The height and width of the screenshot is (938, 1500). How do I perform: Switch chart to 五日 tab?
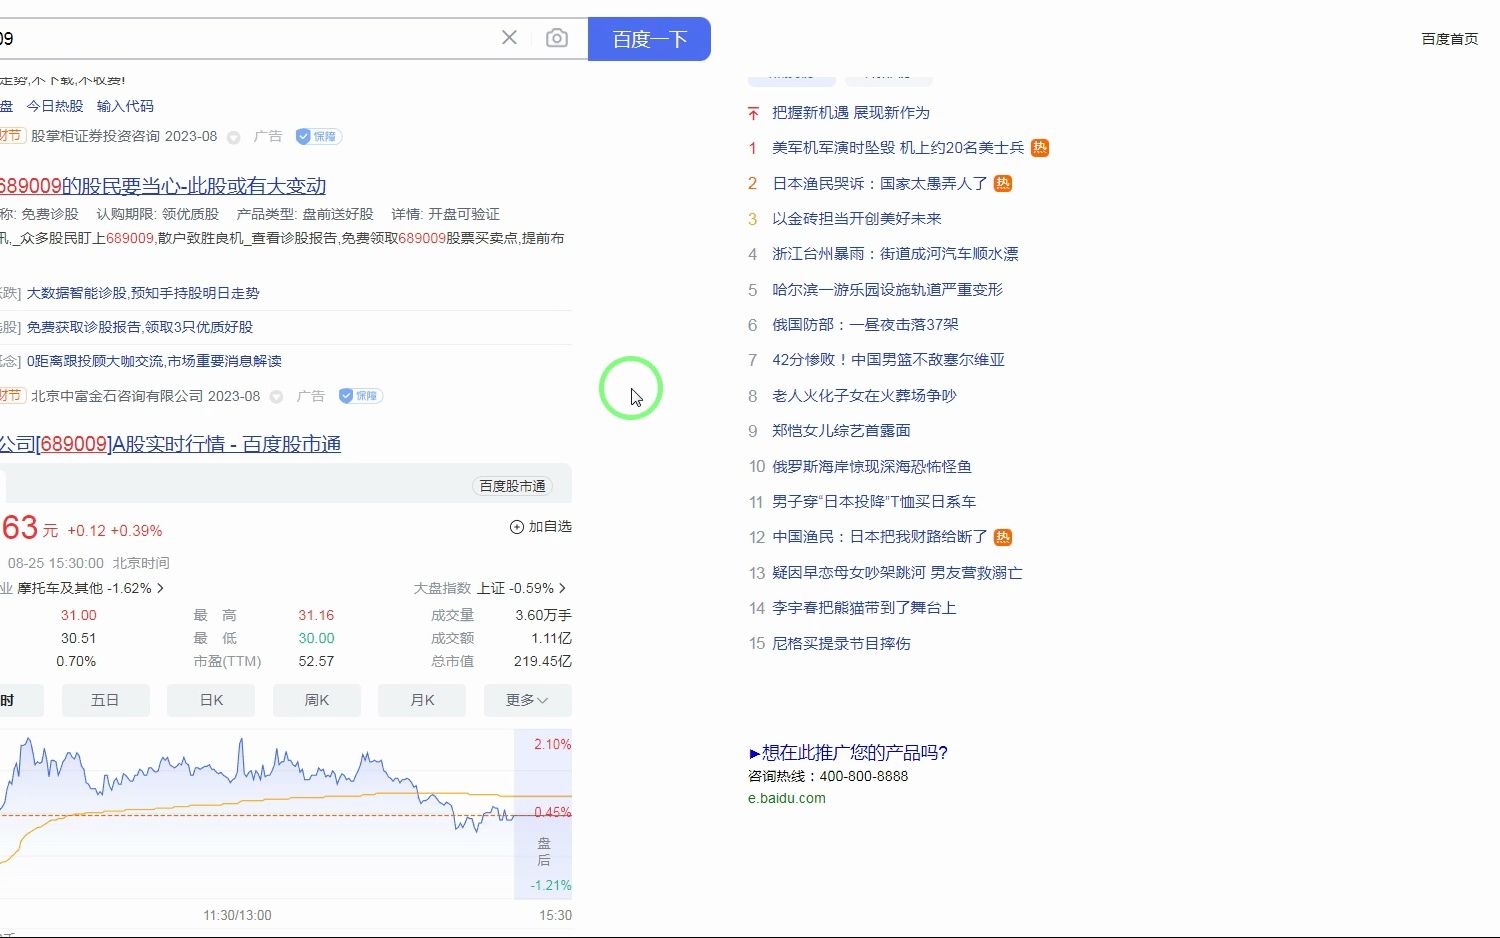coord(105,700)
